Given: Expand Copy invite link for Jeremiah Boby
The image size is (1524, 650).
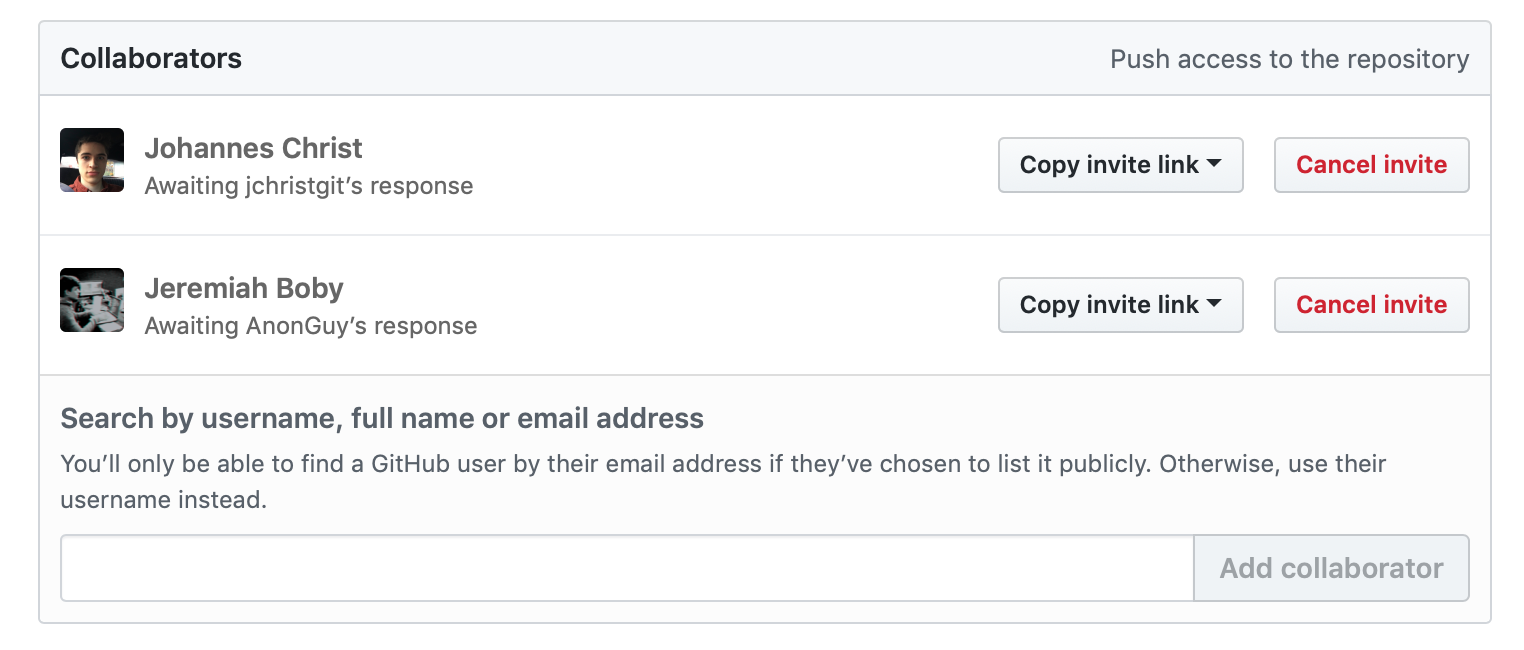Looking at the screenshot, I should (x=1120, y=305).
